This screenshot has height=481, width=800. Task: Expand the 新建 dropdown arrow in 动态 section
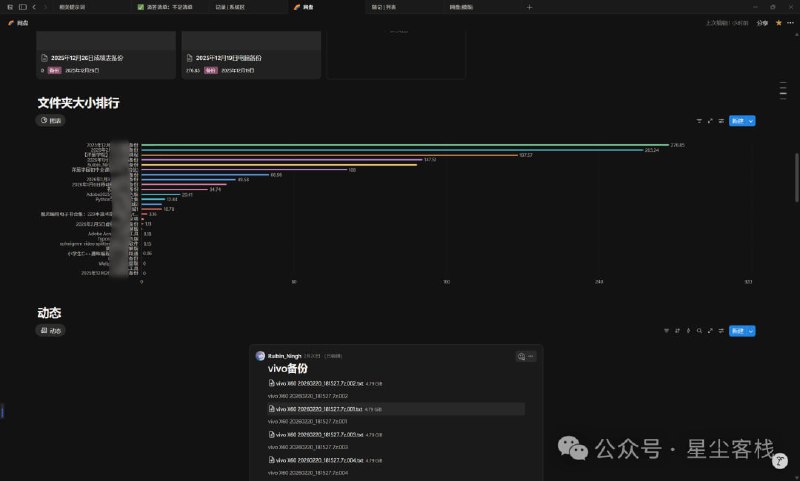click(x=751, y=330)
